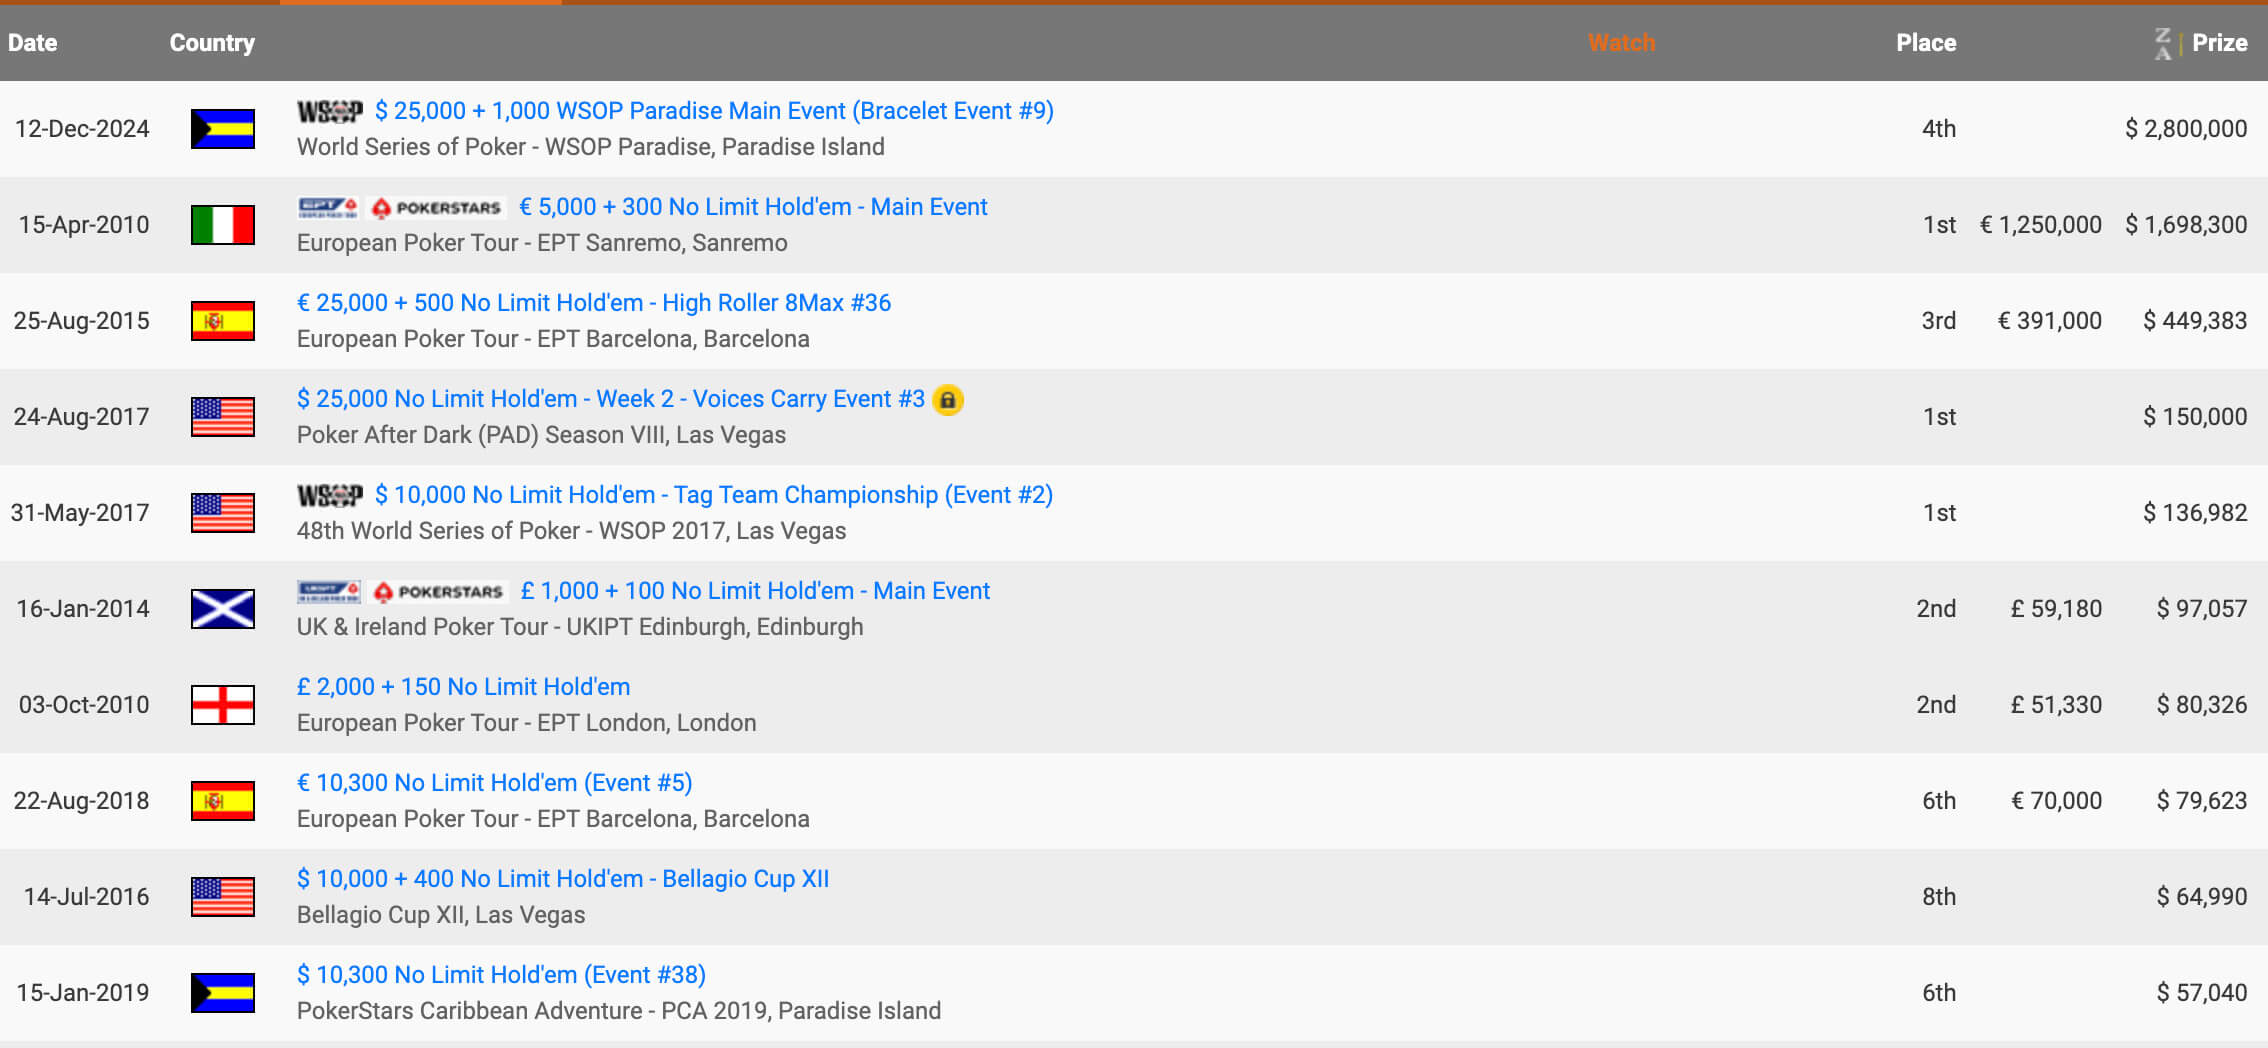Image resolution: width=2268 pixels, height=1048 pixels.
Task: Click the orange Watch column header
Action: point(1621,43)
